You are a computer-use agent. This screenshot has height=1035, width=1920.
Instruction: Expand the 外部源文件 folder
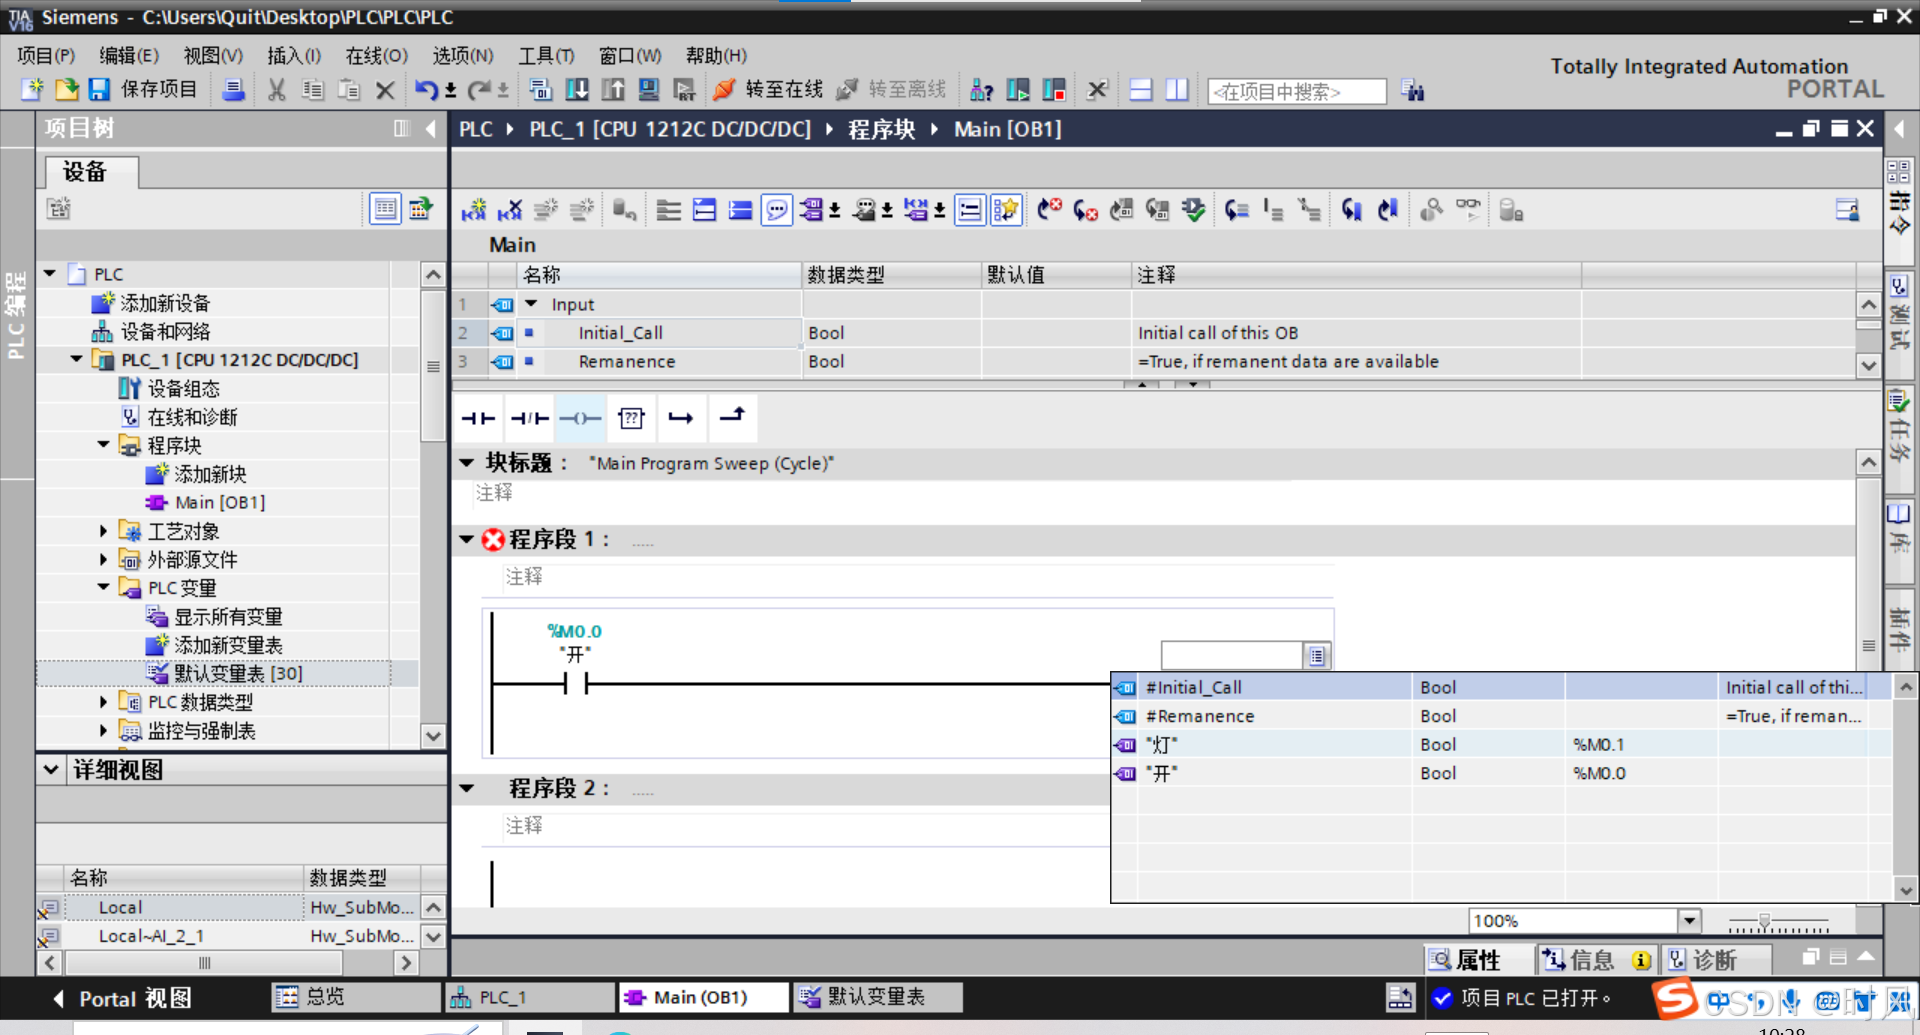(104, 560)
